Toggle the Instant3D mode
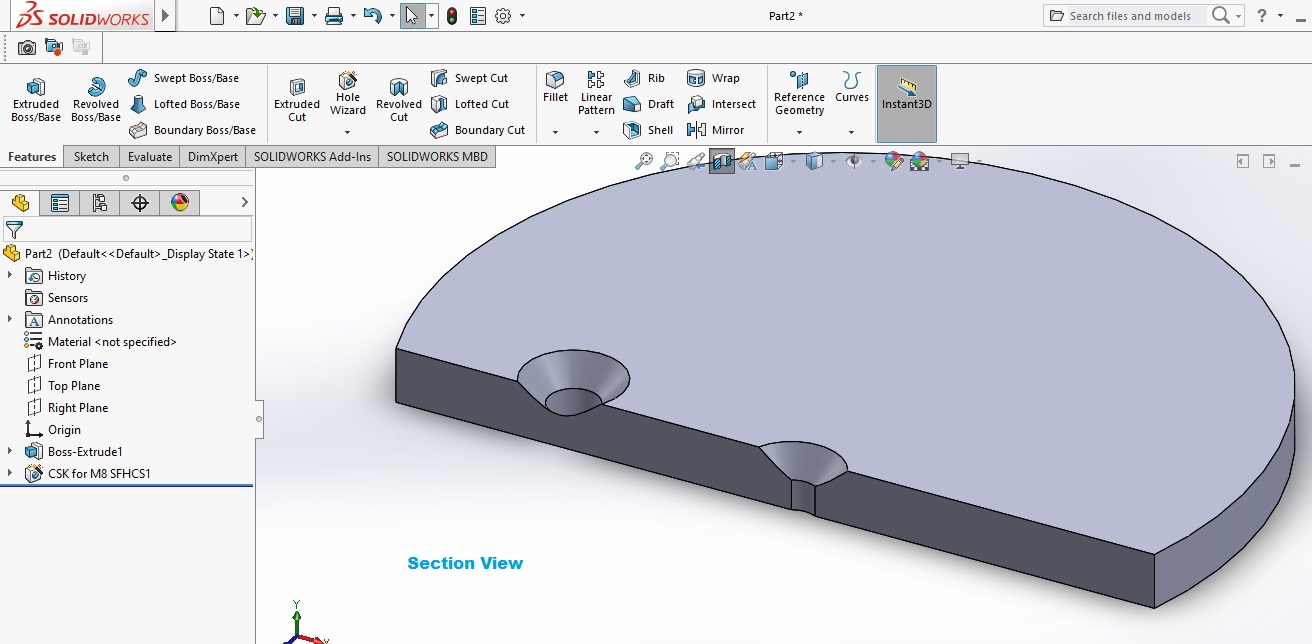The height and width of the screenshot is (644, 1312). [x=907, y=104]
